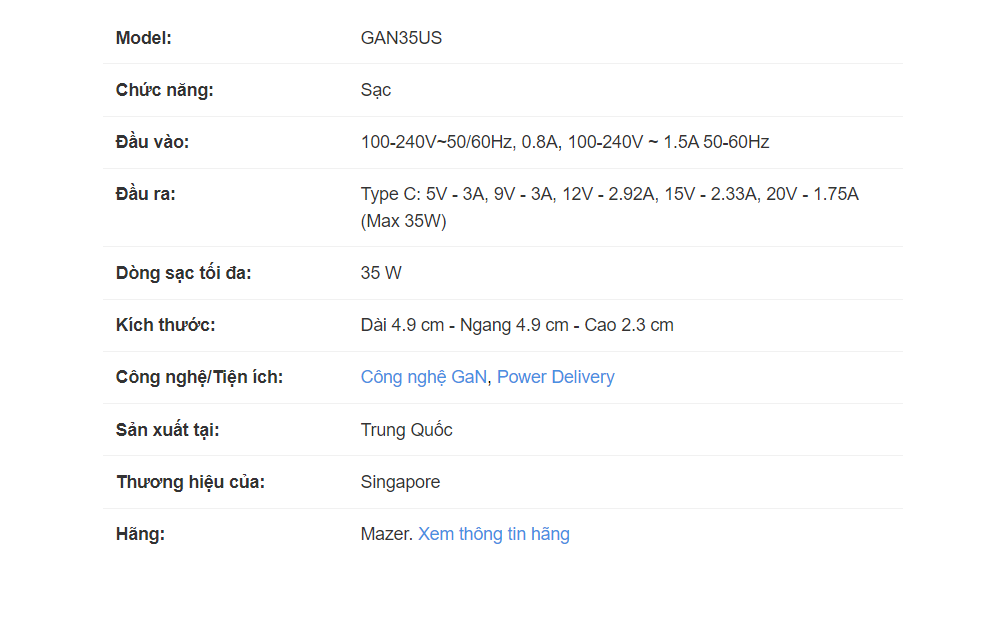
Task: Click the Đầu vào label
Action: click(152, 142)
